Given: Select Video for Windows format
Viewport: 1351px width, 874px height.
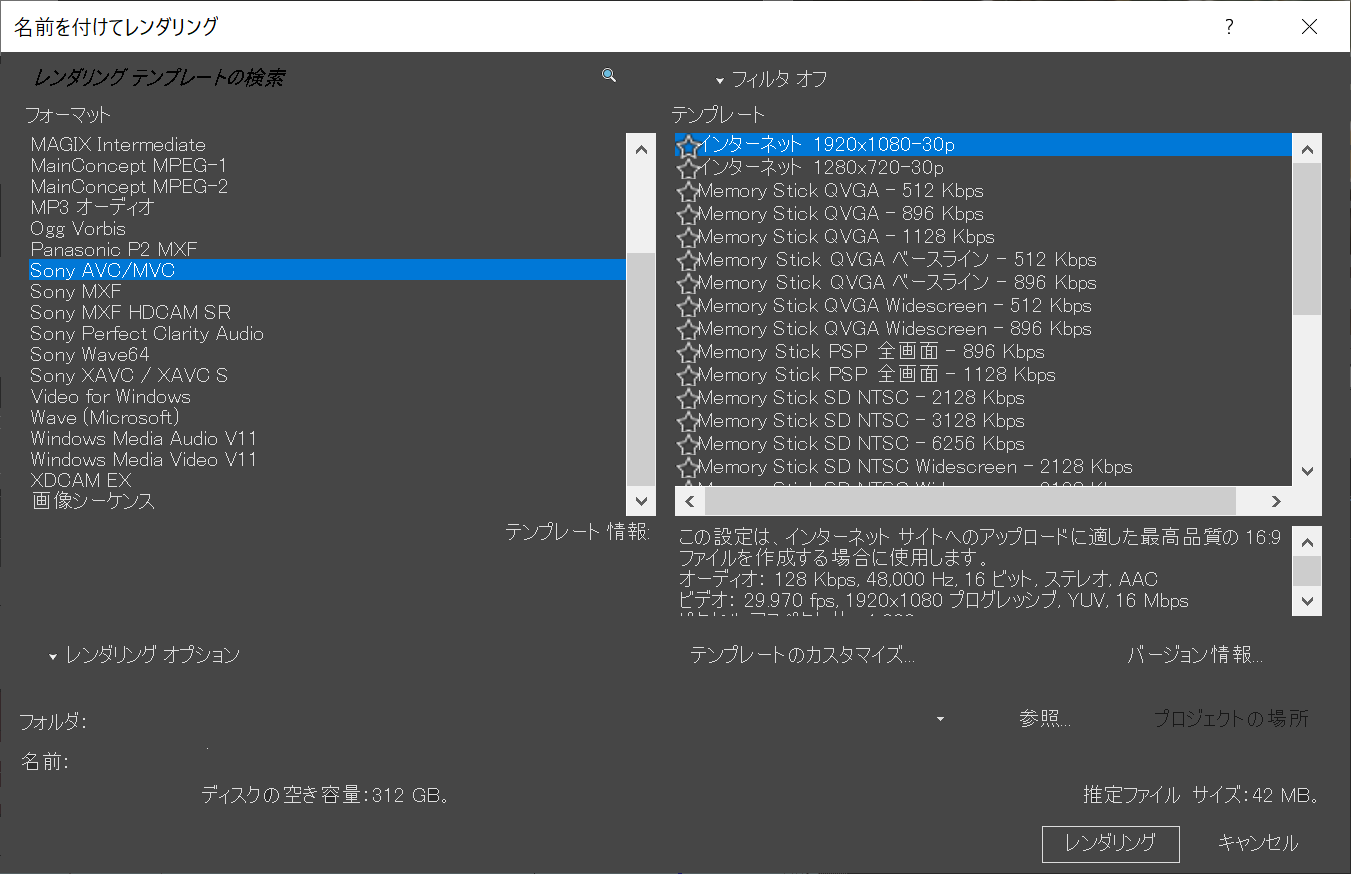Looking at the screenshot, I should (327, 396).
